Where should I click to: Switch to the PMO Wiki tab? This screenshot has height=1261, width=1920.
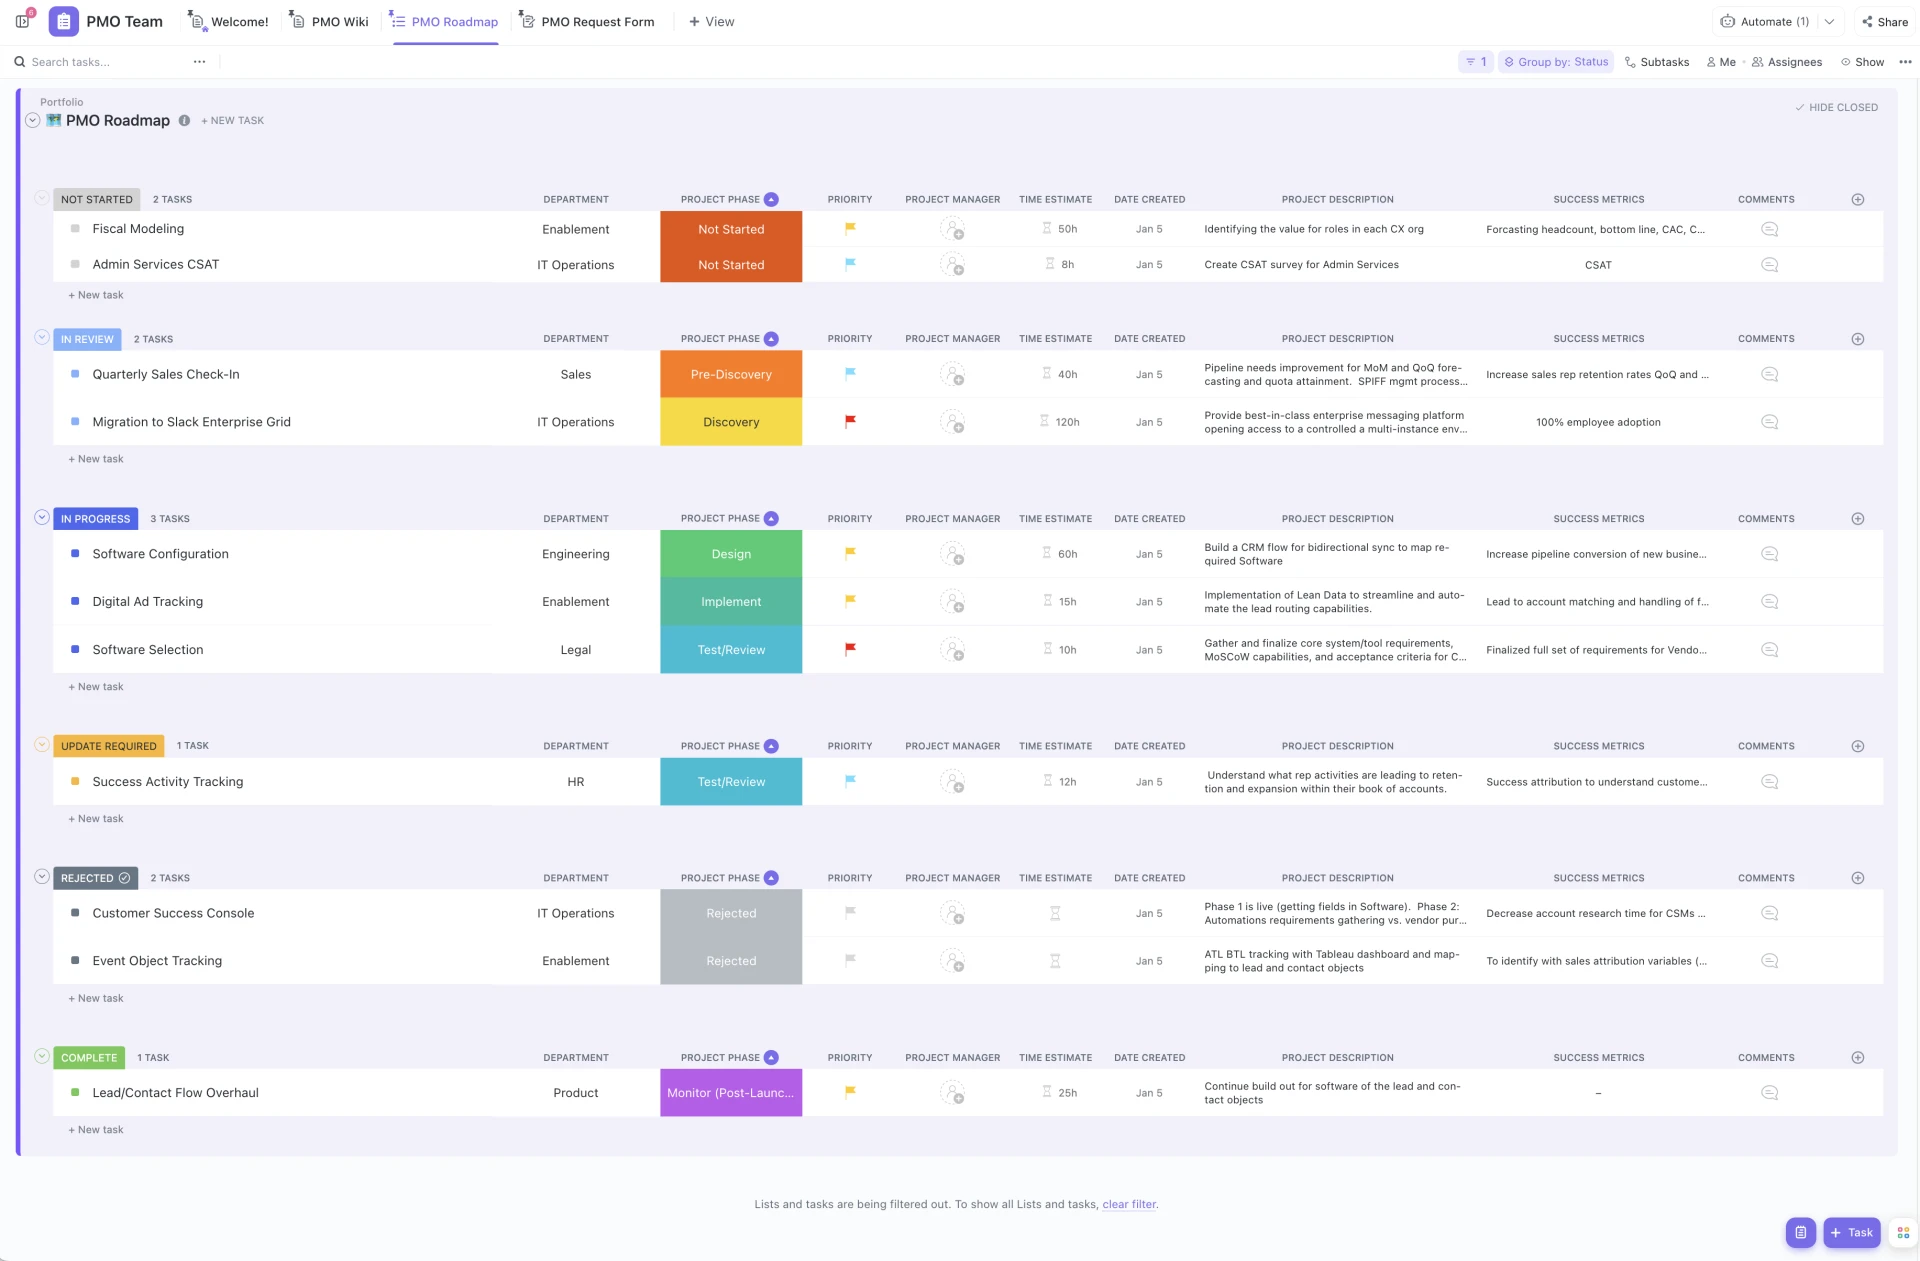(x=337, y=21)
